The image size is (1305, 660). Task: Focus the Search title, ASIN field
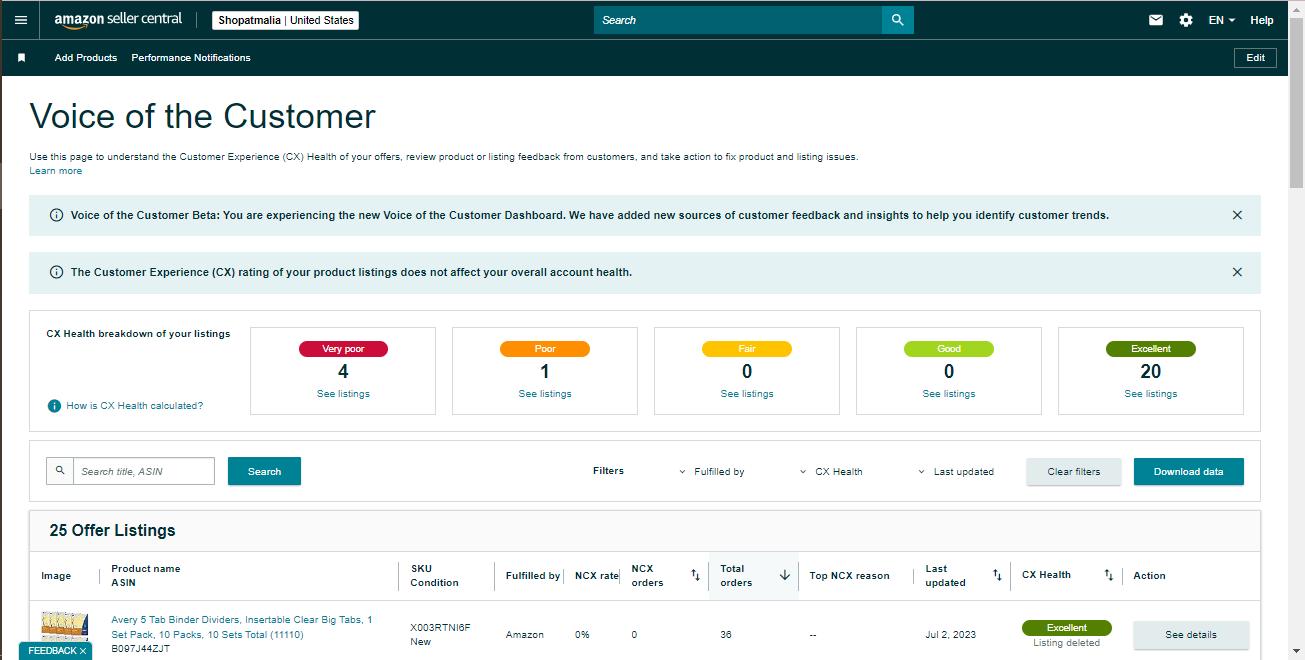(x=144, y=471)
